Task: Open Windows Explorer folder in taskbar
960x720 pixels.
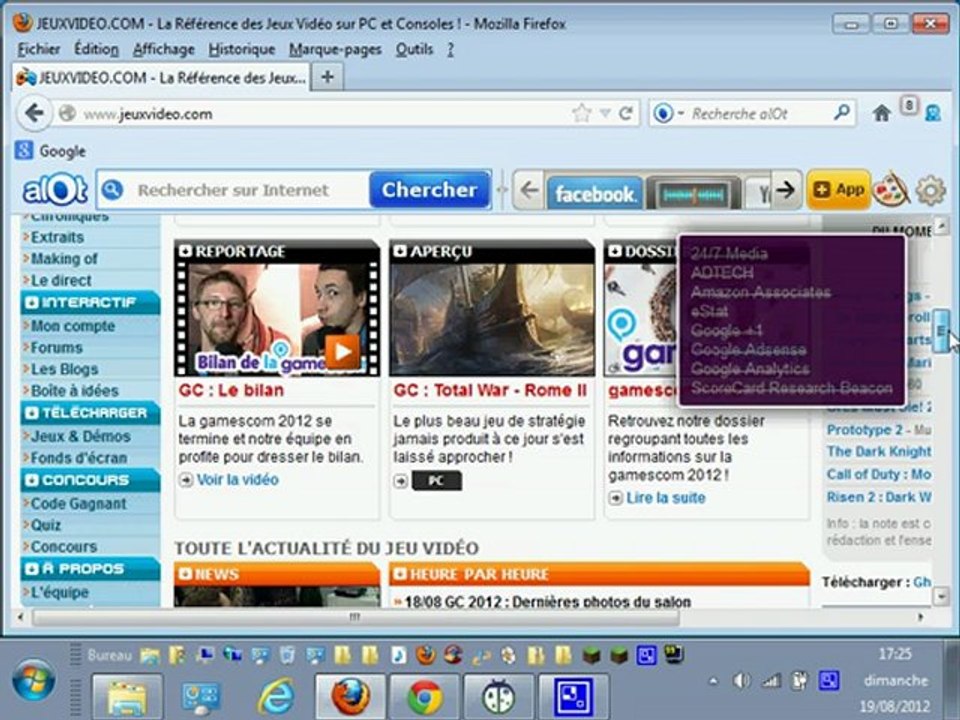Action: [x=127, y=697]
